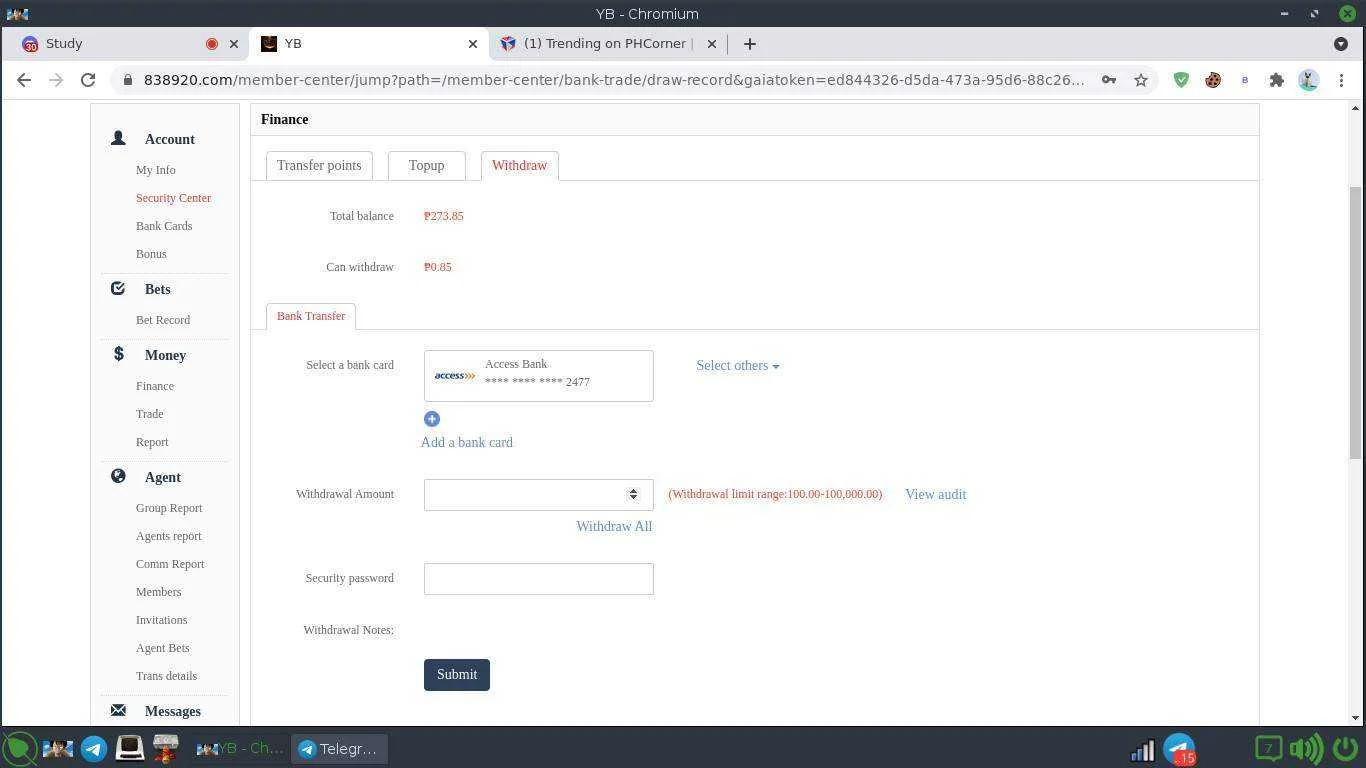Switch to Trending on PHCorner tab
This screenshot has width=1366, height=768.
pos(609,44)
